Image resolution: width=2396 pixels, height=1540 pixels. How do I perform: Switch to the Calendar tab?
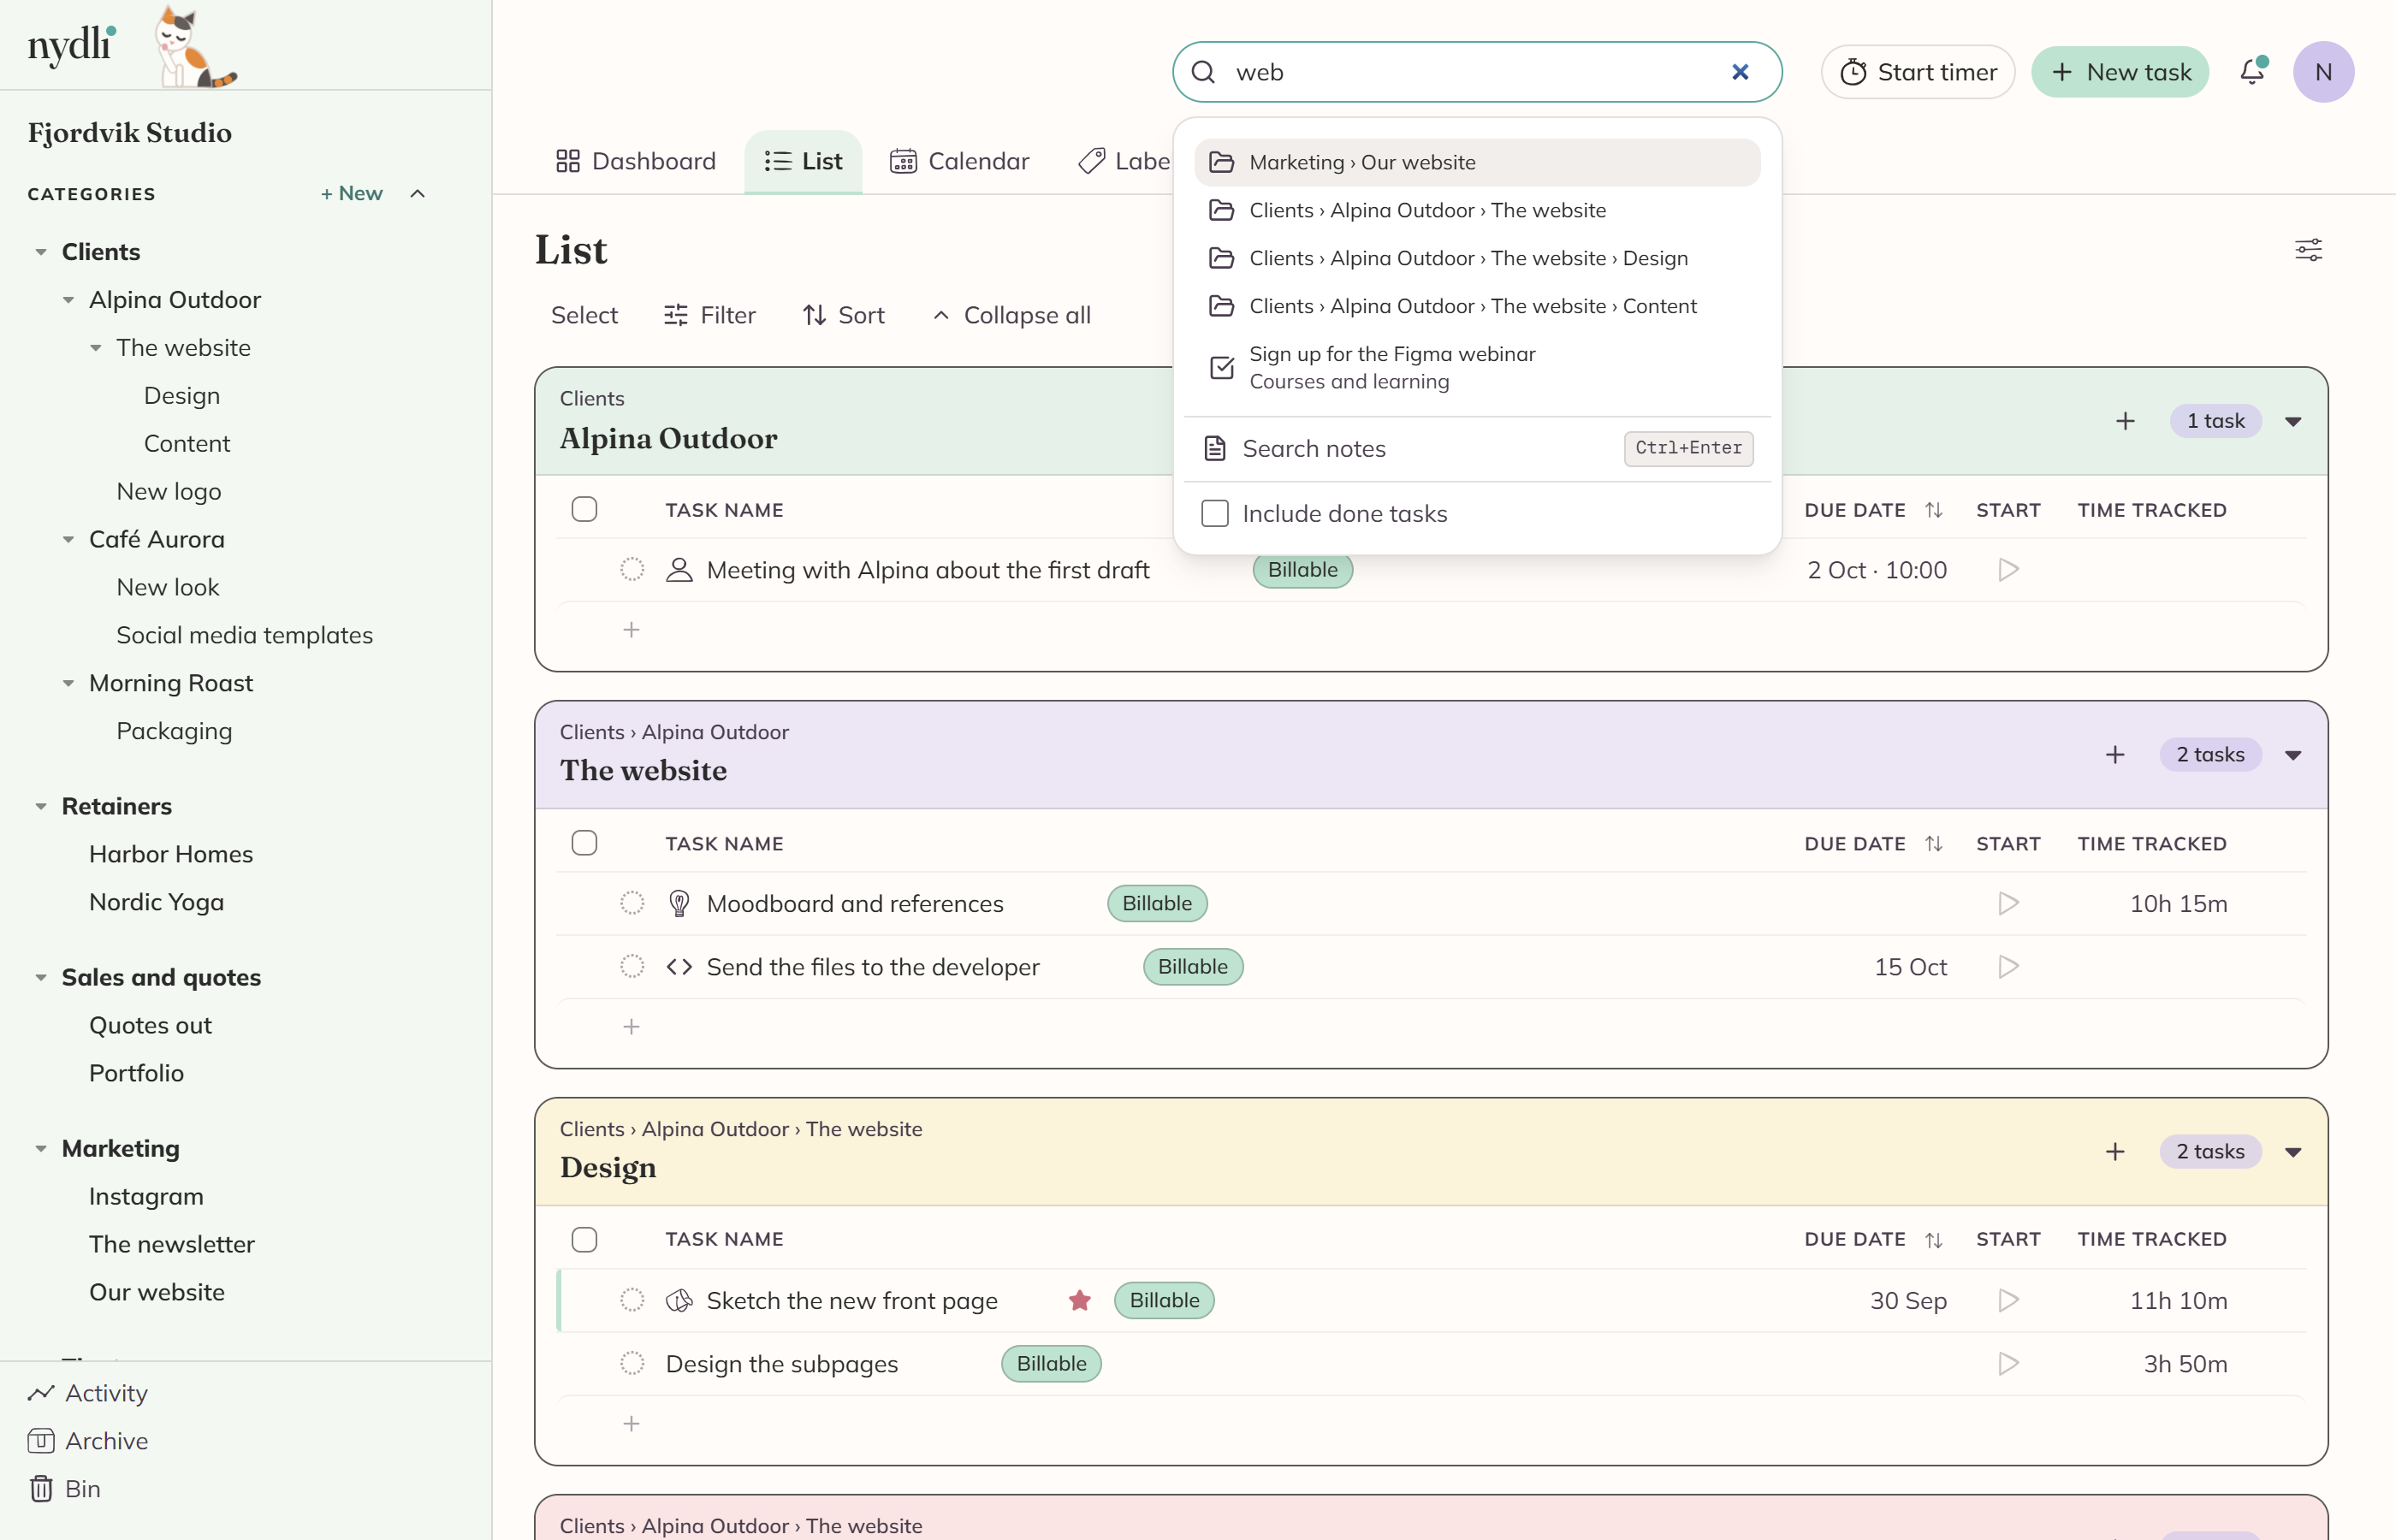(959, 161)
